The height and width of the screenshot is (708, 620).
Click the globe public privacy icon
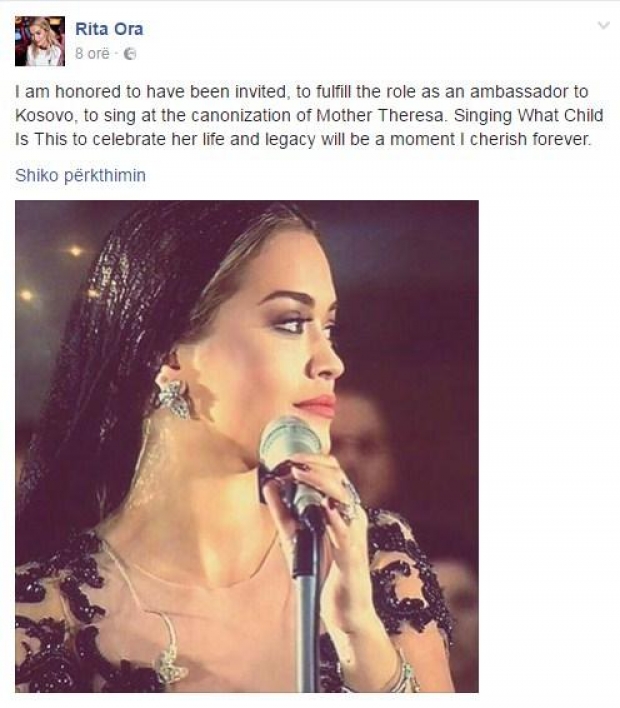point(130,54)
